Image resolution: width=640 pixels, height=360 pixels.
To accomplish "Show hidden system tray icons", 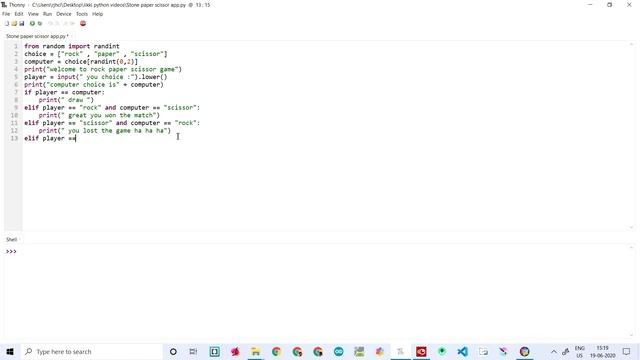I will (553, 351).
